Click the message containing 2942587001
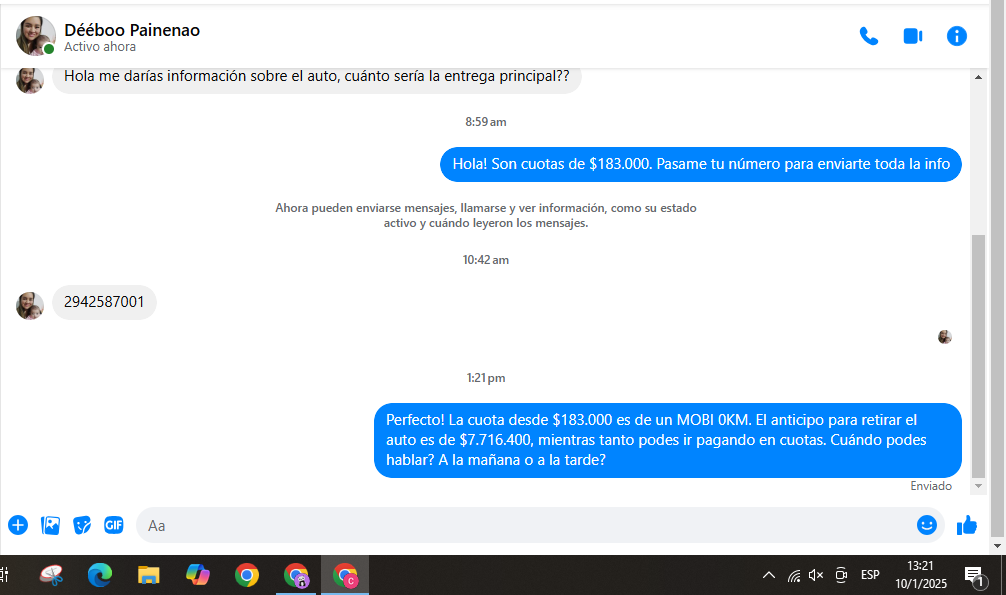This screenshot has width=1006, height=595. point(104,302)
